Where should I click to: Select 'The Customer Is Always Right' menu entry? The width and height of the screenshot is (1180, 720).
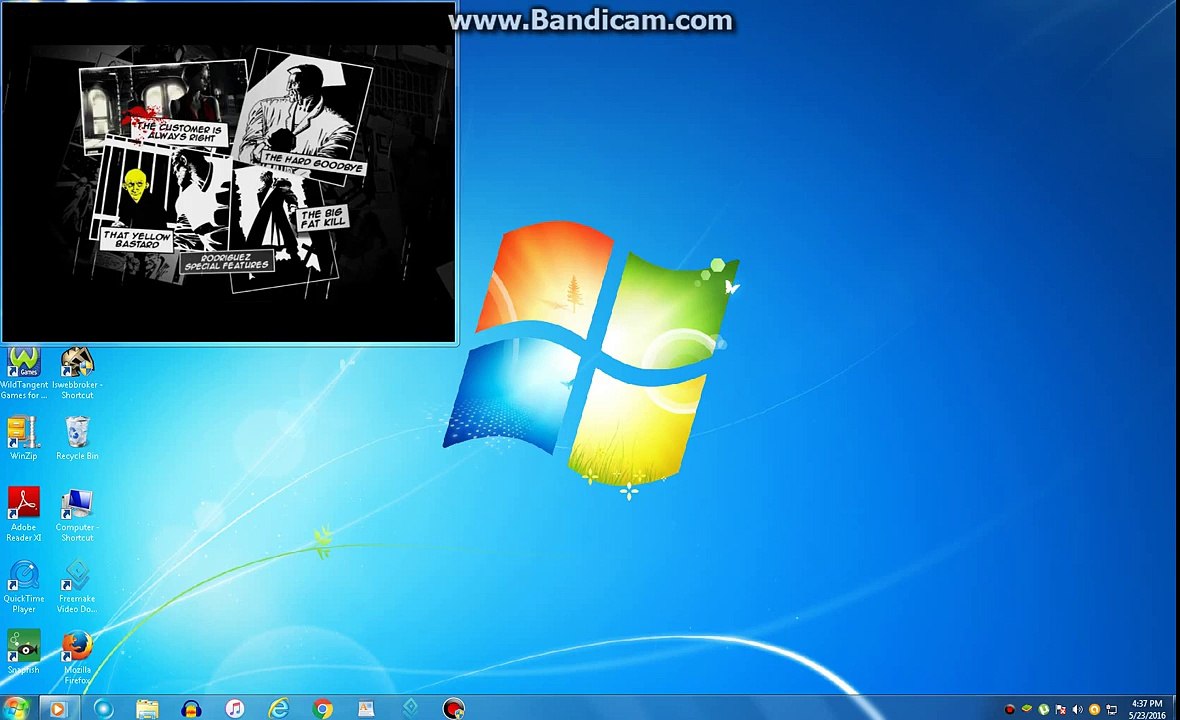[x=181, y=132]
